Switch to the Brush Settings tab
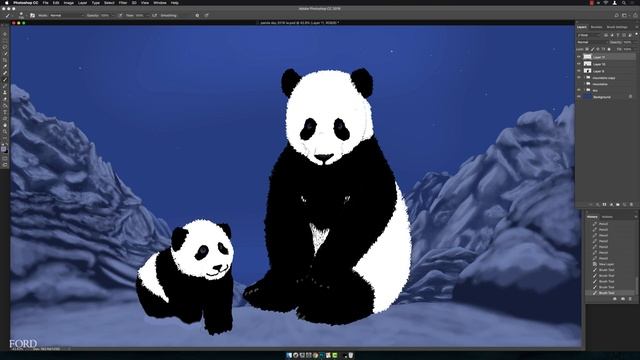 point(617,27)
